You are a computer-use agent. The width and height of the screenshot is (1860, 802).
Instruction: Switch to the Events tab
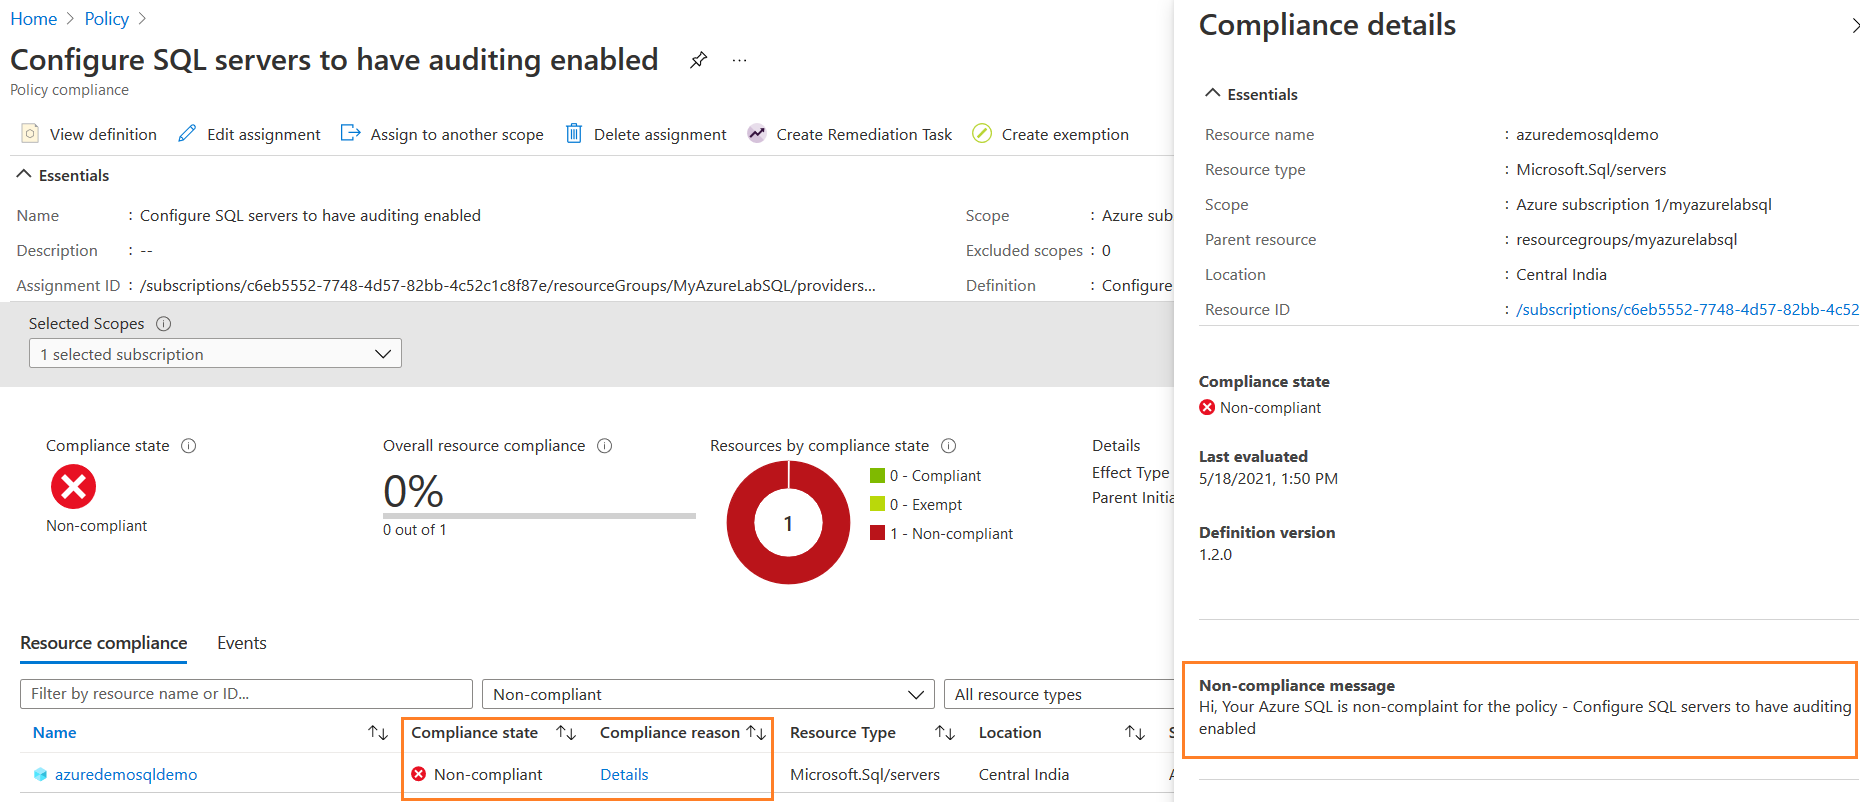click(x=242, y=643)
